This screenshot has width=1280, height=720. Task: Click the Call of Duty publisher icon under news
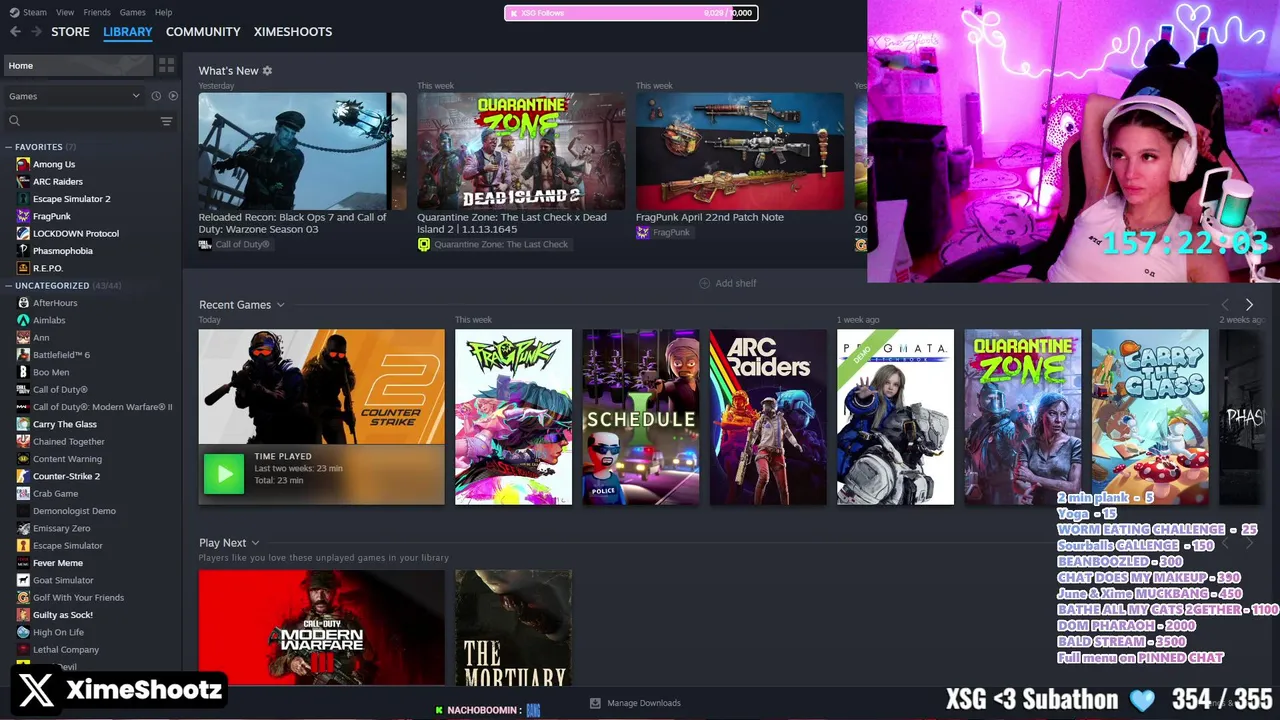click(205, 244)
